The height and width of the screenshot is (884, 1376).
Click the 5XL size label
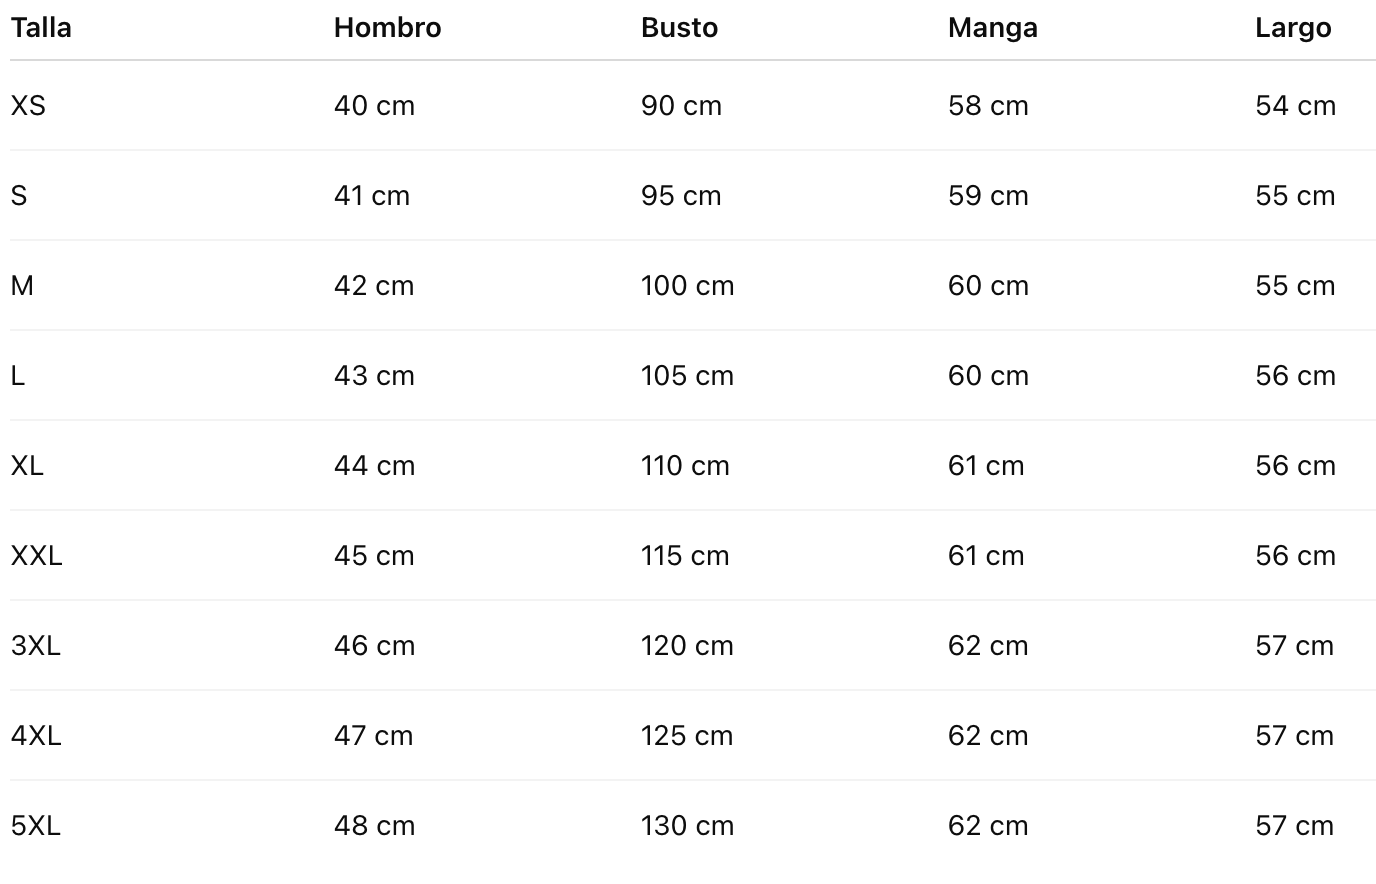36,826
